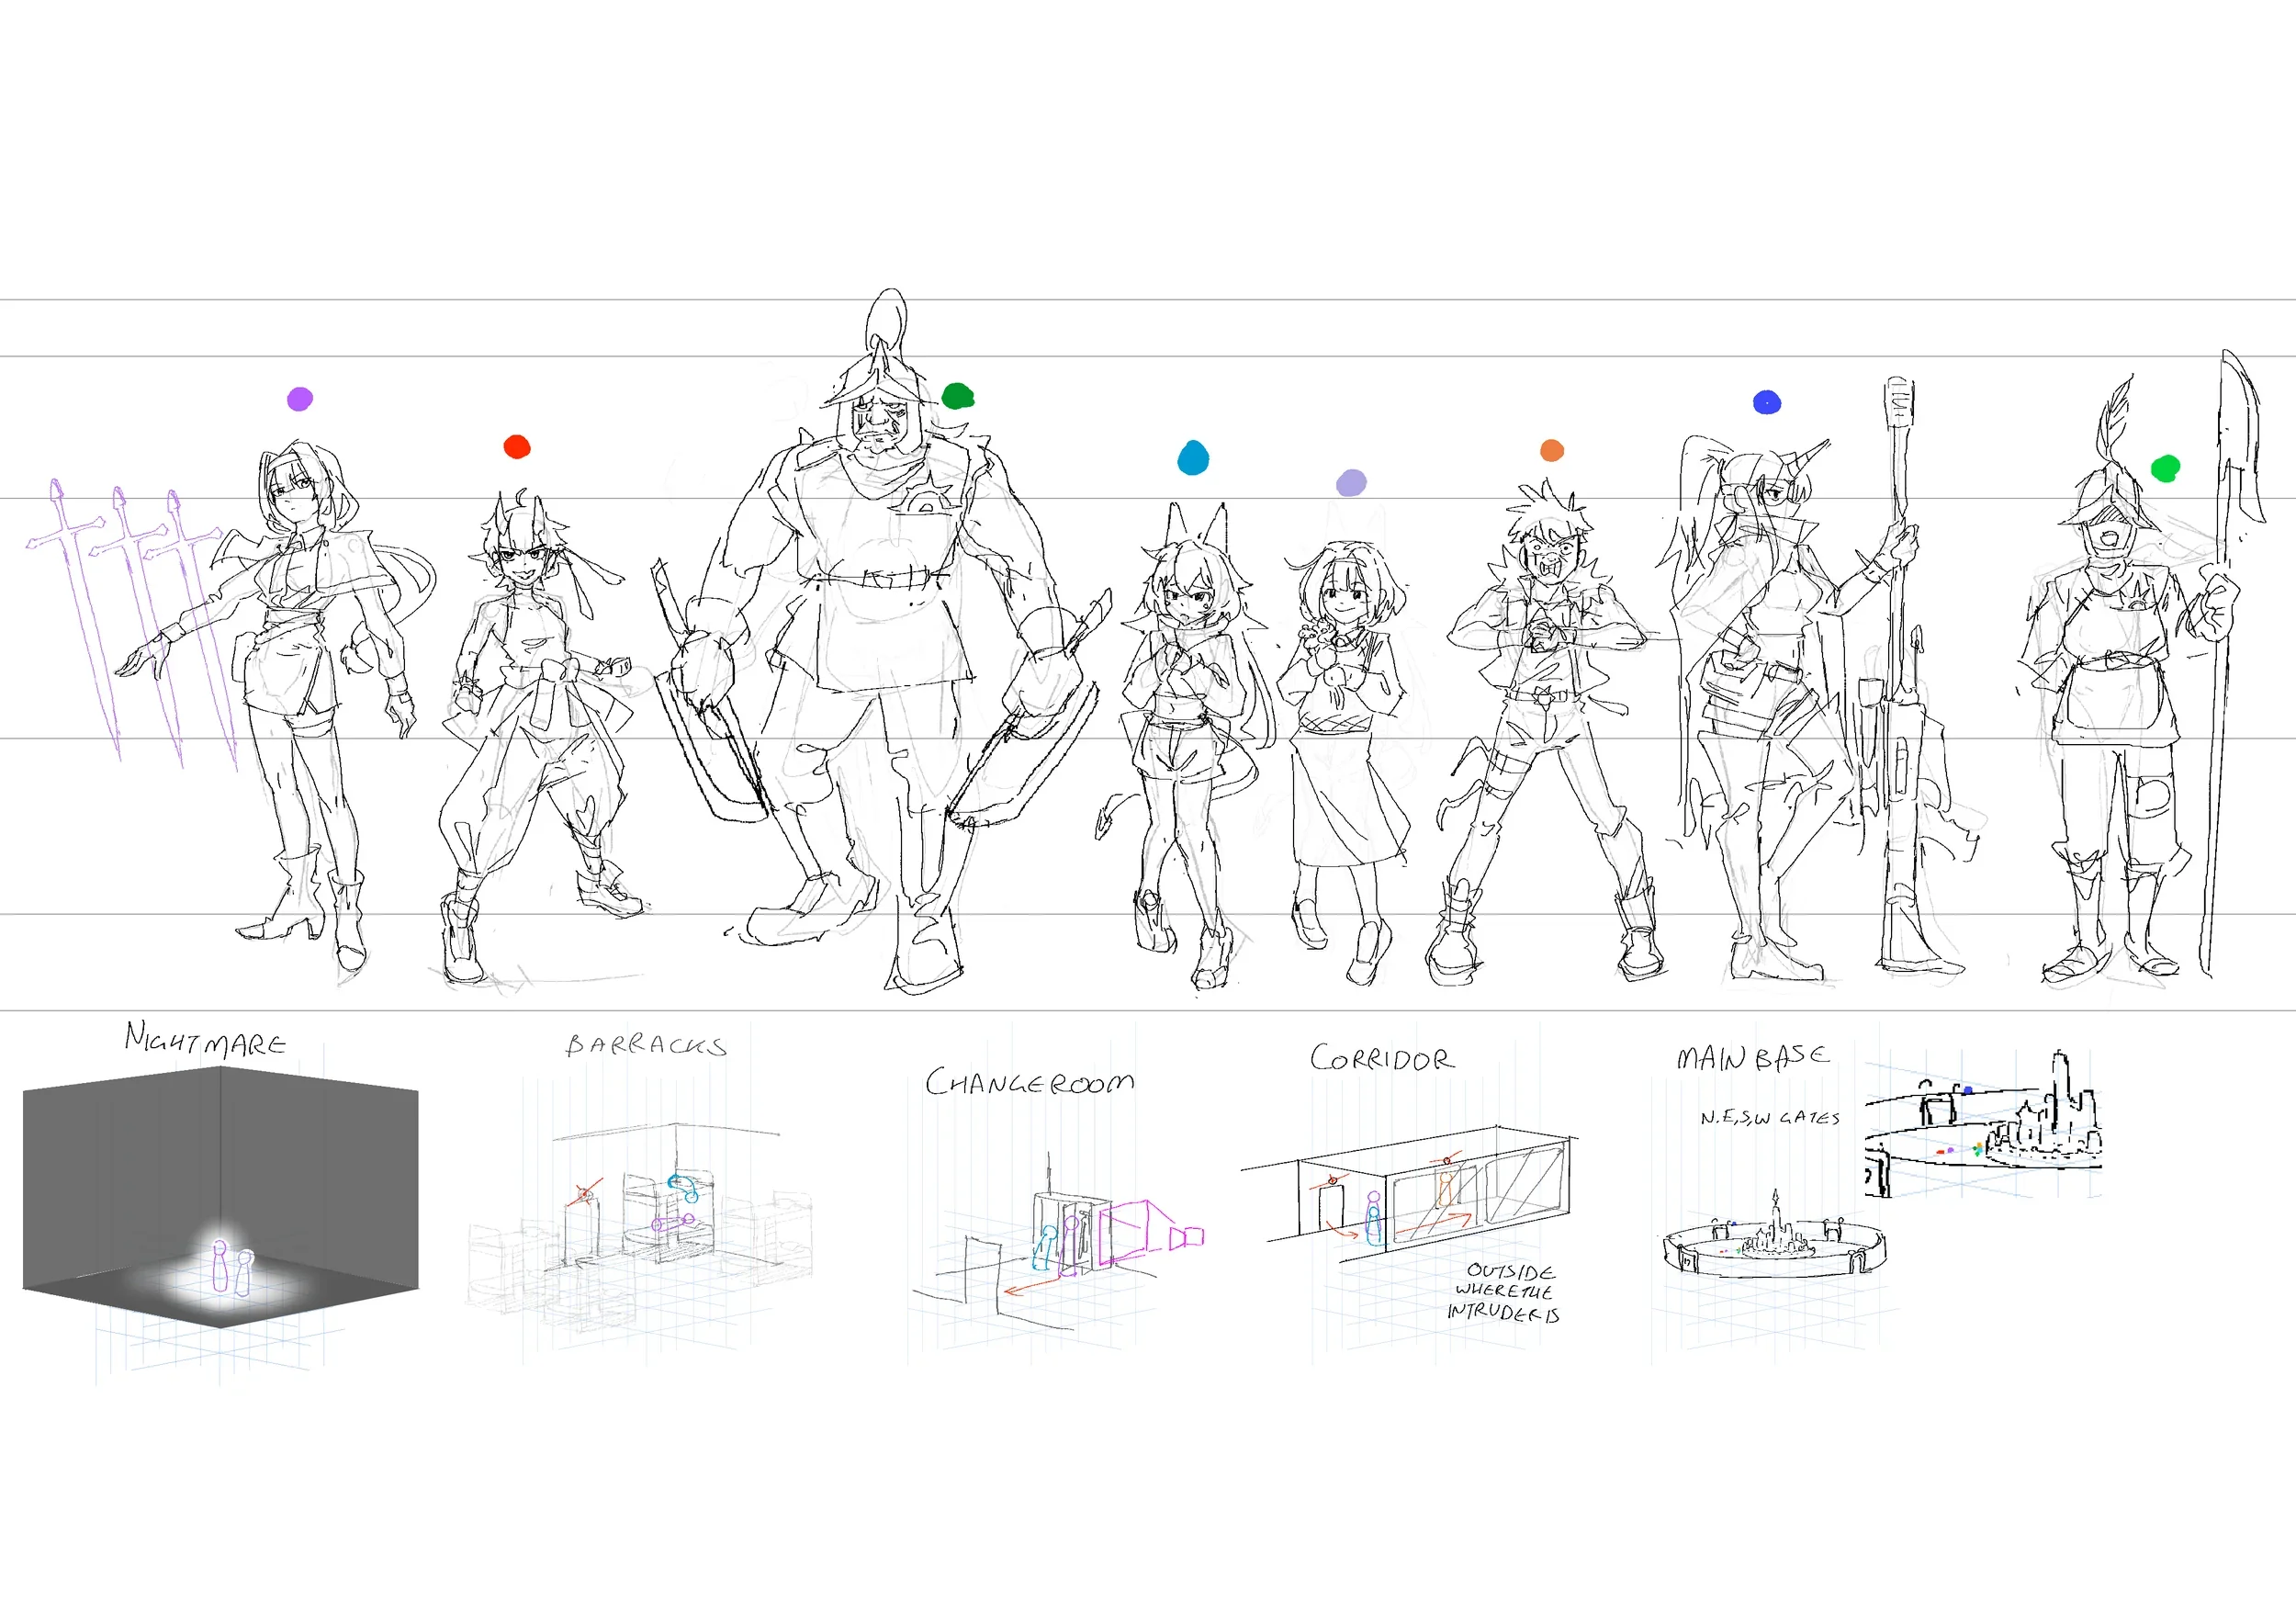2296x1624 pixels.
Task: Click the purple dot above the first character
Action: point(300,399)
